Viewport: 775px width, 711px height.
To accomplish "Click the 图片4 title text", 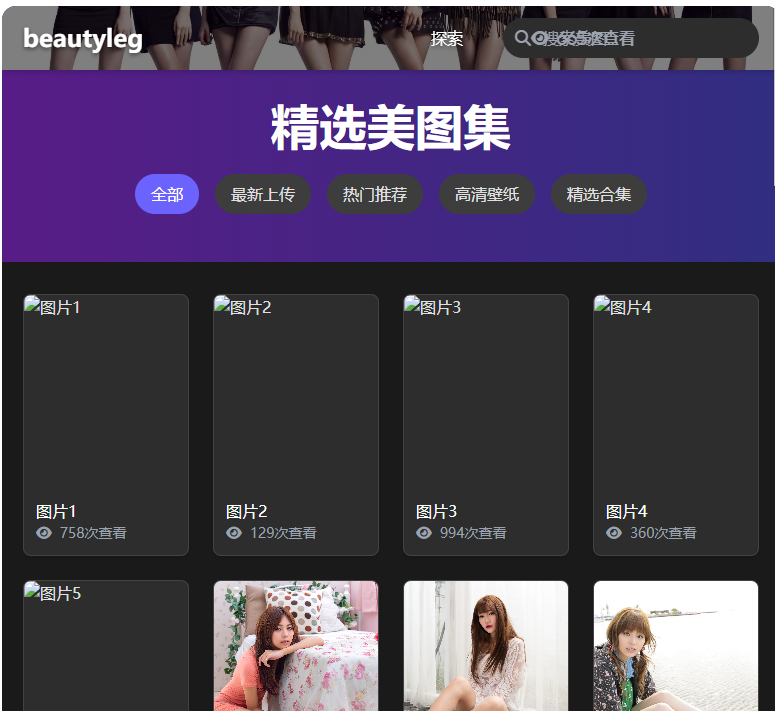I will click(626, 511).
